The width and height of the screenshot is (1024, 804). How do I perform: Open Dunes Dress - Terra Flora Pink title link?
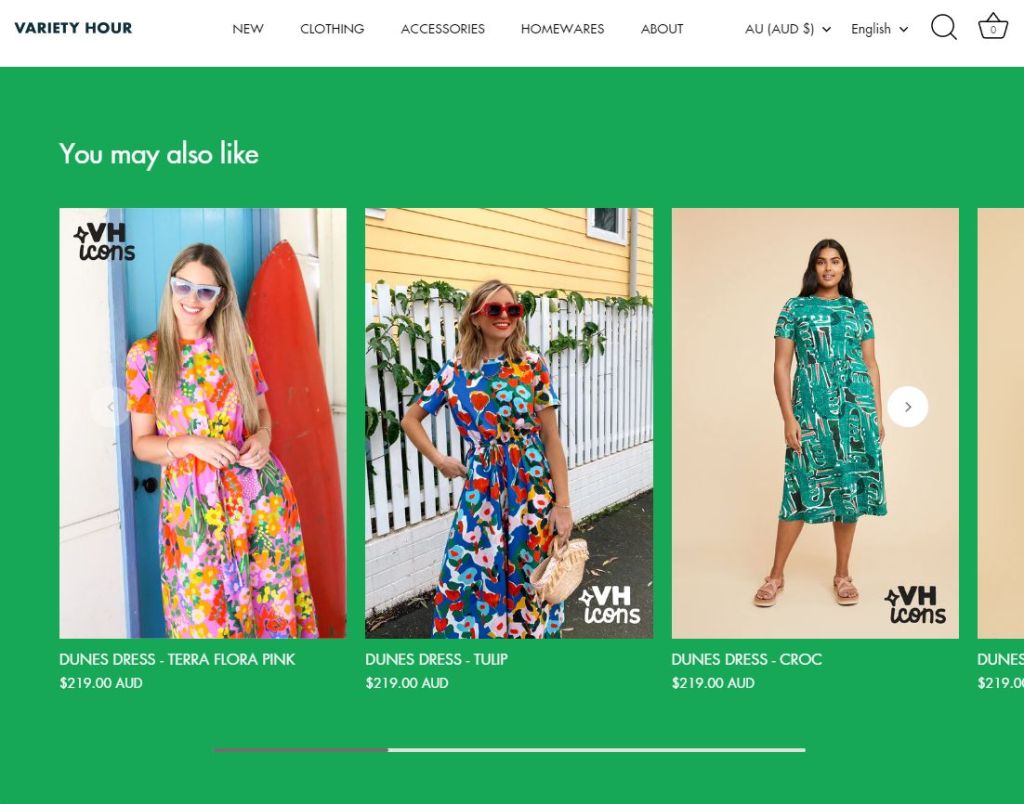(177, 659)
